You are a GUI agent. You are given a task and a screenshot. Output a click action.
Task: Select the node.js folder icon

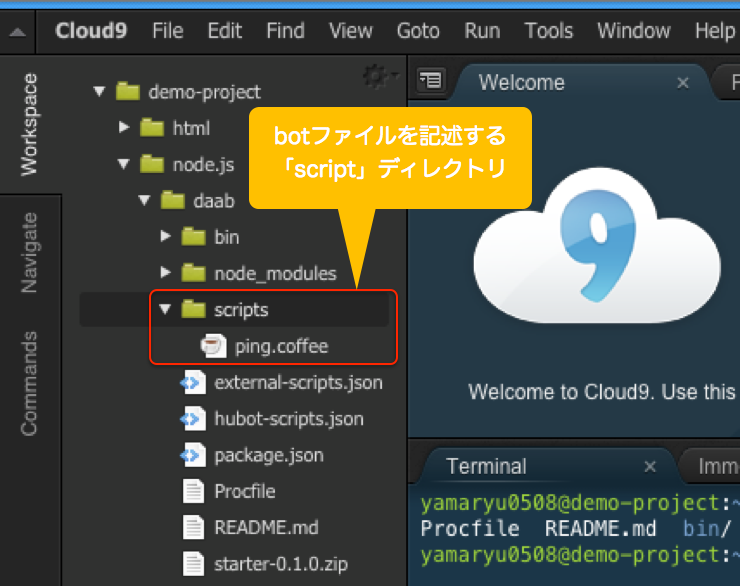[152, 164]
